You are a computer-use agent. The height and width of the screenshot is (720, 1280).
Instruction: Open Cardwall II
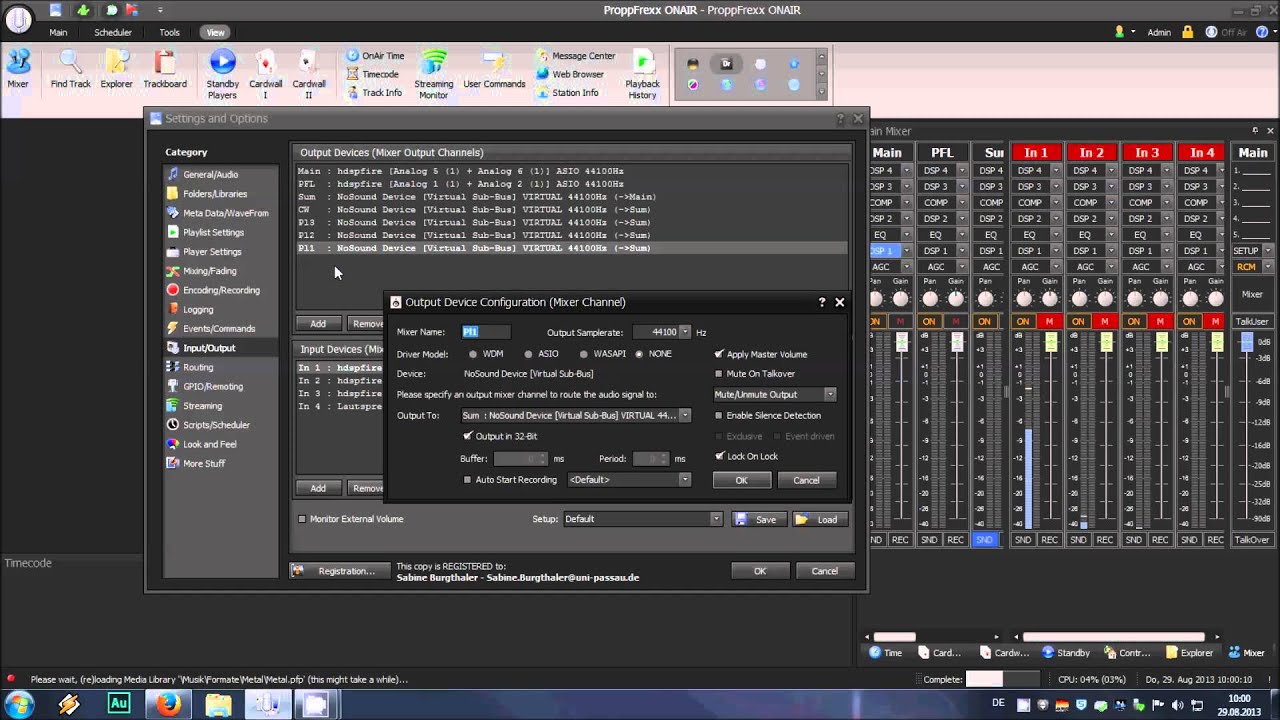tap(309, 75)
